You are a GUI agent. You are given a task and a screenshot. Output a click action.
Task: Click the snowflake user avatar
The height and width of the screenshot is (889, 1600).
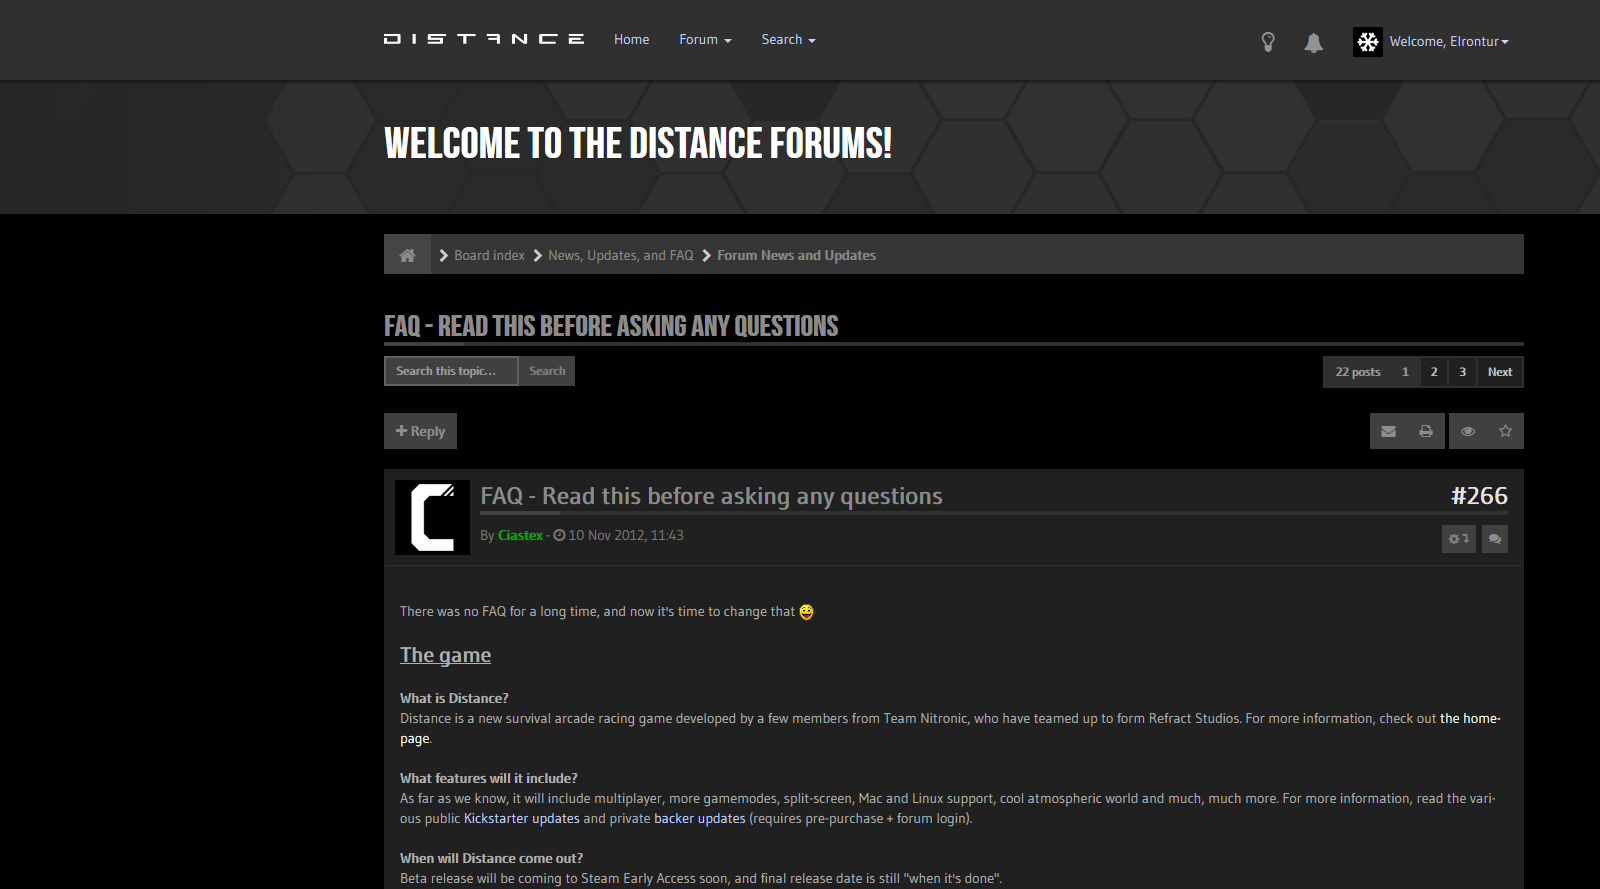pyautogui.click(x=1368, y=41)
